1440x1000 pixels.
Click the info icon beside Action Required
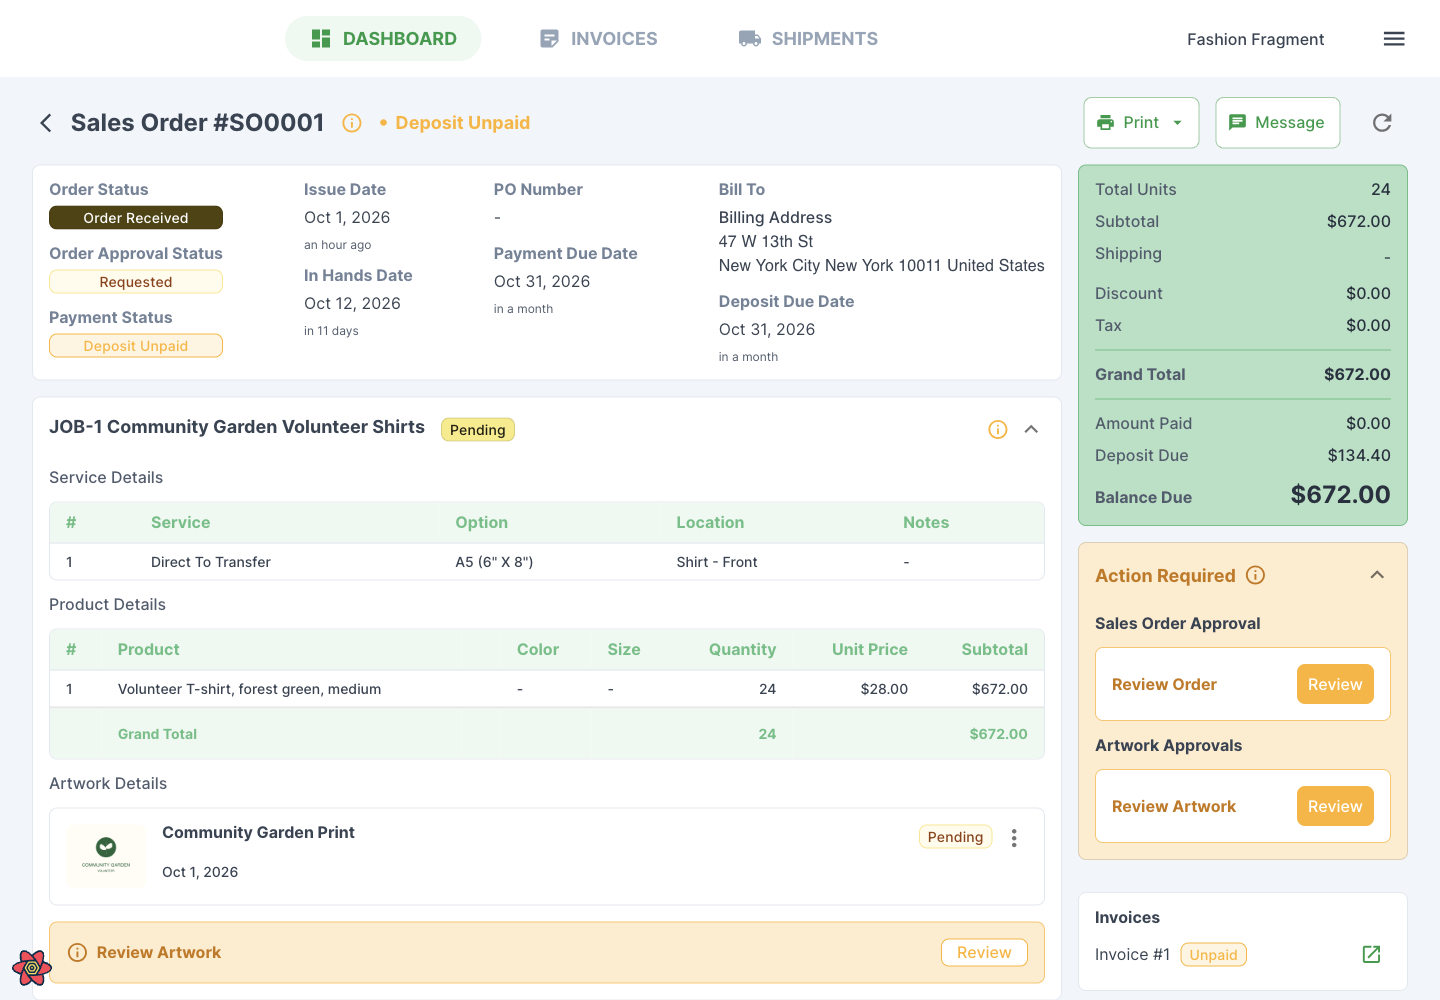[1256, 575]
